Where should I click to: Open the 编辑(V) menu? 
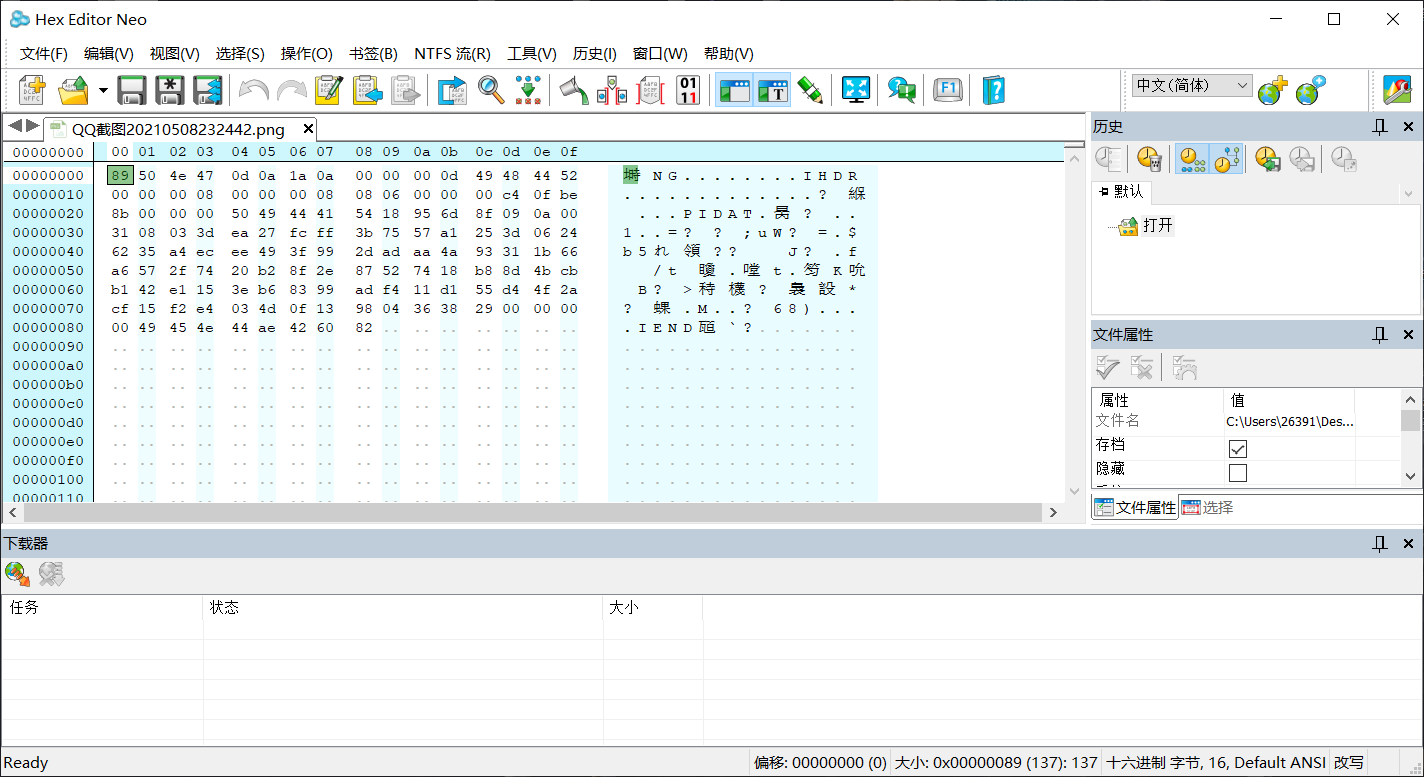[109, 54]
